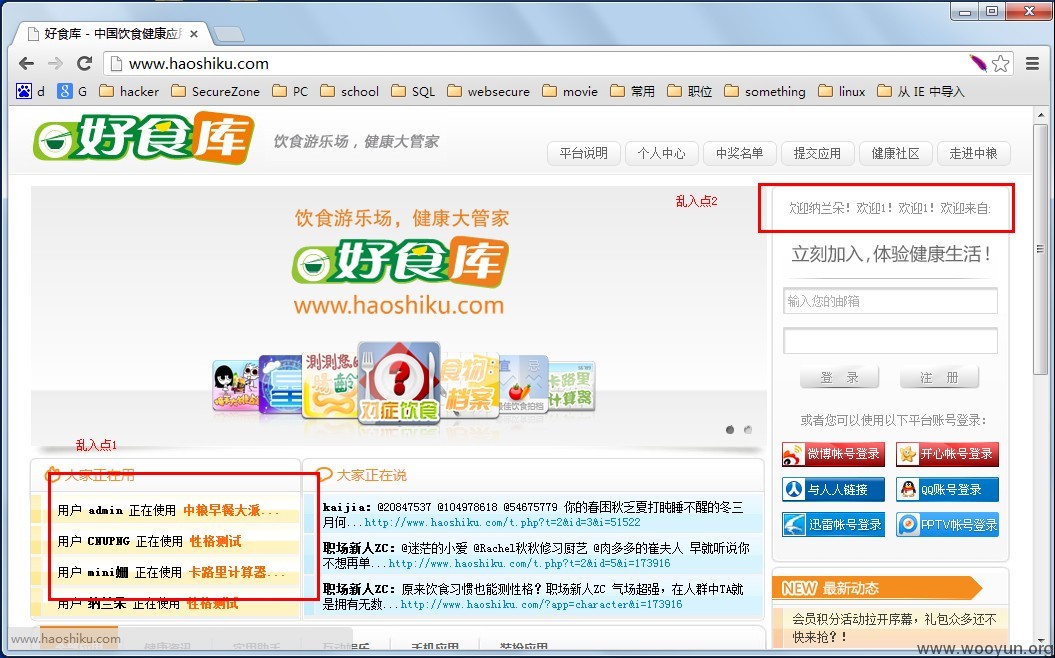Open the t.php link ending i=51522
Viewport: 1055px width, 658px height.
point(503,522)
